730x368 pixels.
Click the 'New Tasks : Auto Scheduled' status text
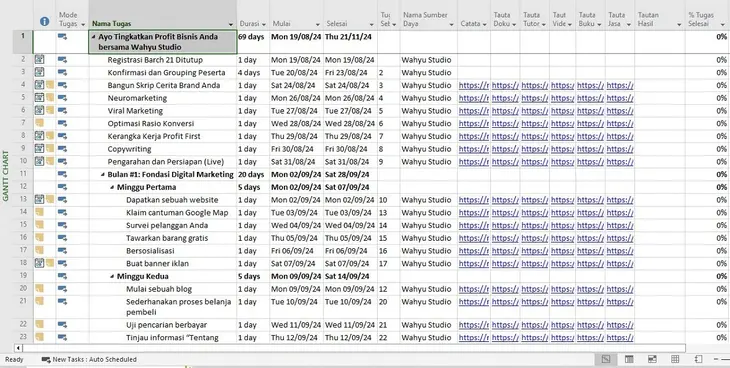click(x=95, y=359)
